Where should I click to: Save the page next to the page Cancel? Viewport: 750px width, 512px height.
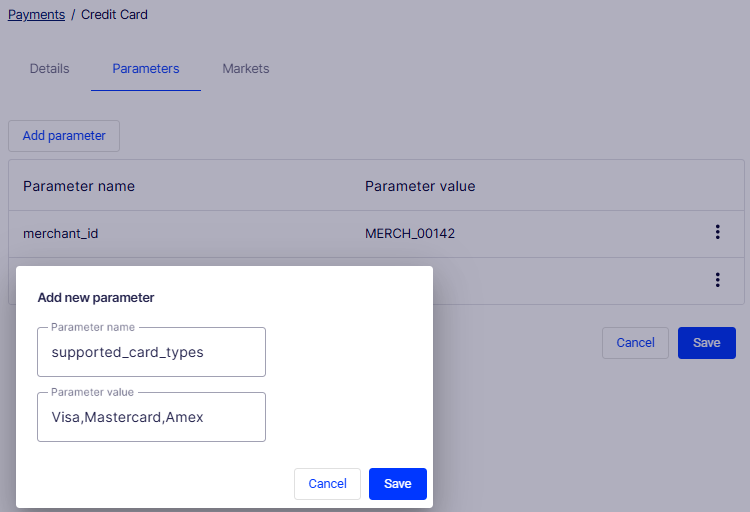pyautogui.click(x=706, y=343)
